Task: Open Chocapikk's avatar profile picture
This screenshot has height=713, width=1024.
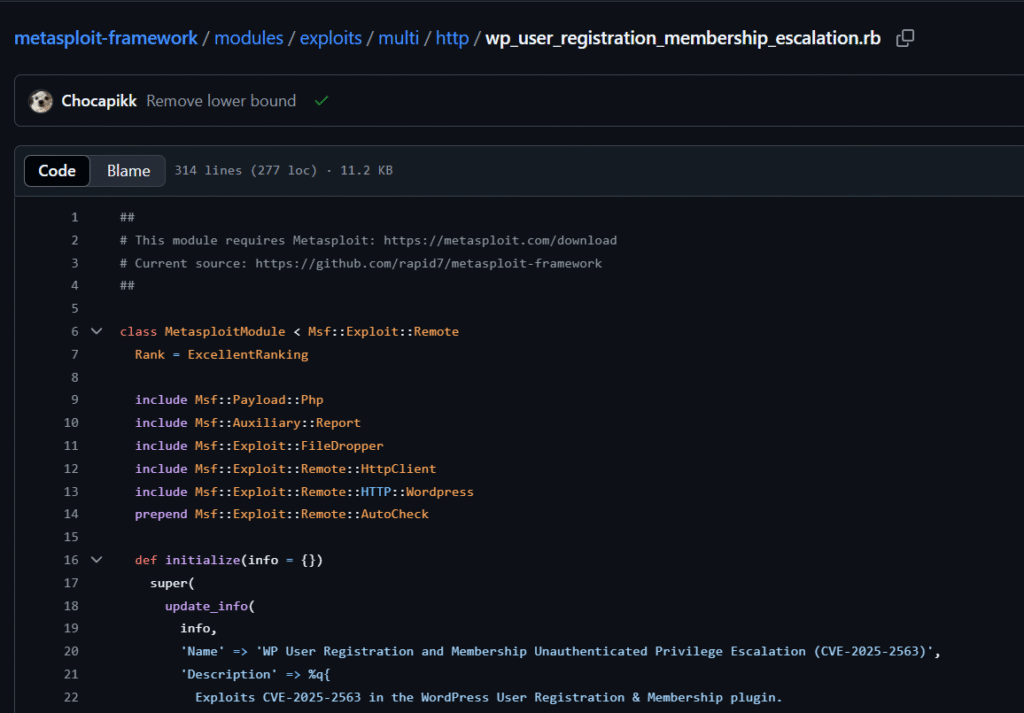Action: pos(40,101)
